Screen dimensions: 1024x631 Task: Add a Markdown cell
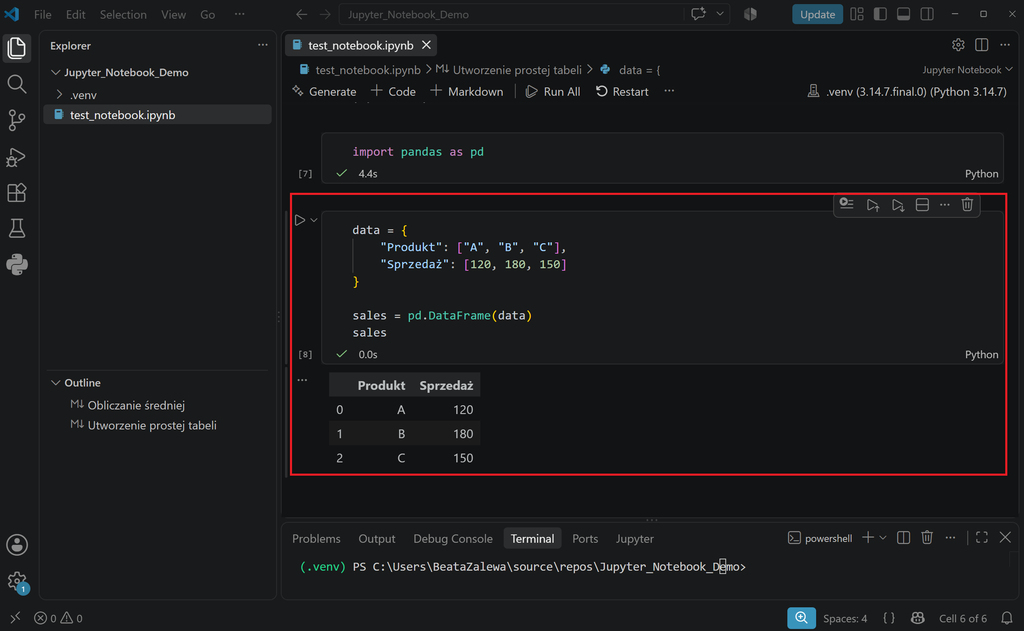(x=467, y=91)
